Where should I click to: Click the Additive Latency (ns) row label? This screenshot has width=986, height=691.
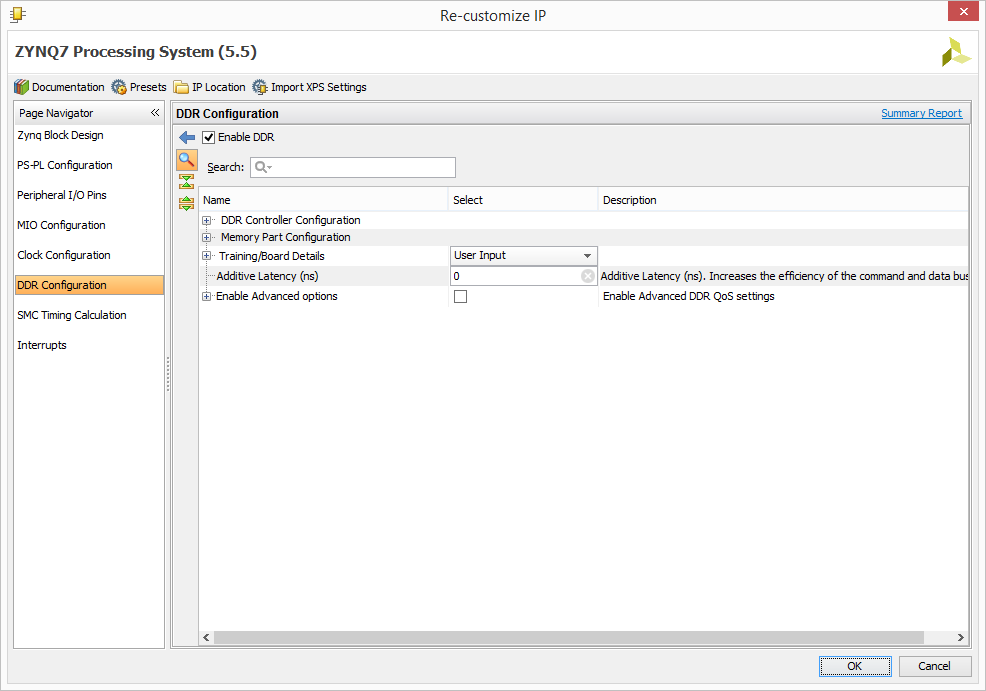point(267,276)
